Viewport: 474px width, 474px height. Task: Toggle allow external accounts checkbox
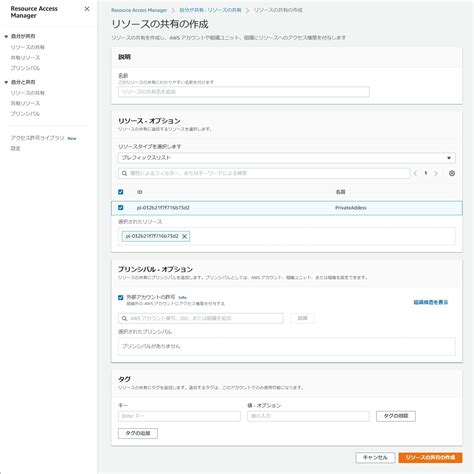coord(121,297)
